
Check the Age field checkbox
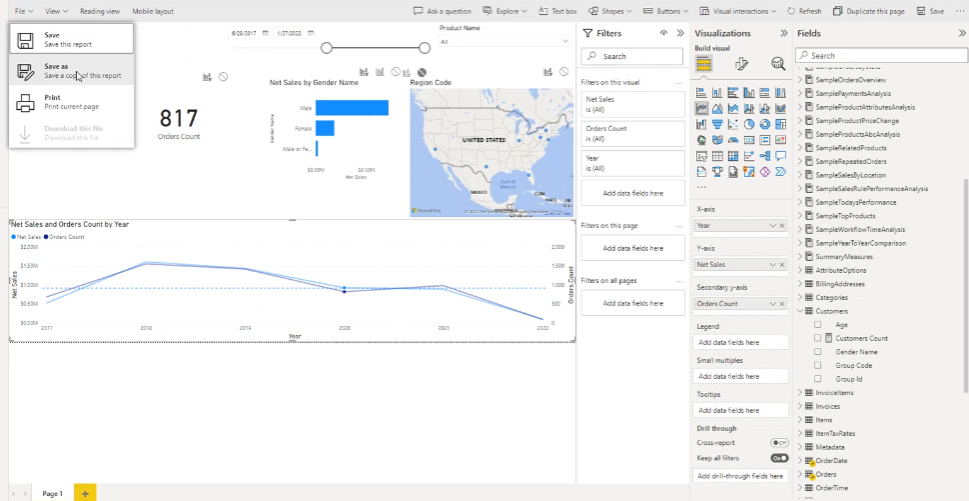tap(818, 324)
